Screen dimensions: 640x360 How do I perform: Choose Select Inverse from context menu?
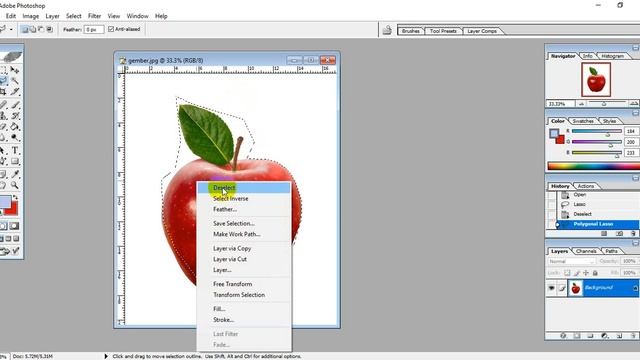click(244, 199)
